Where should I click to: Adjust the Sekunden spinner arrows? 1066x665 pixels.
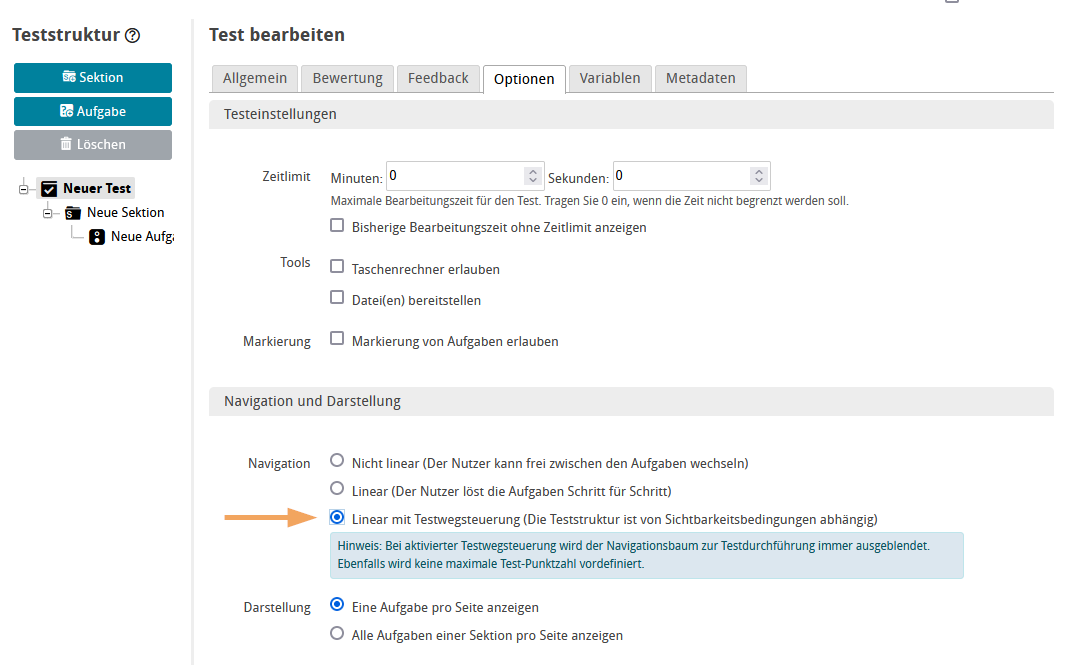(759, 176)
